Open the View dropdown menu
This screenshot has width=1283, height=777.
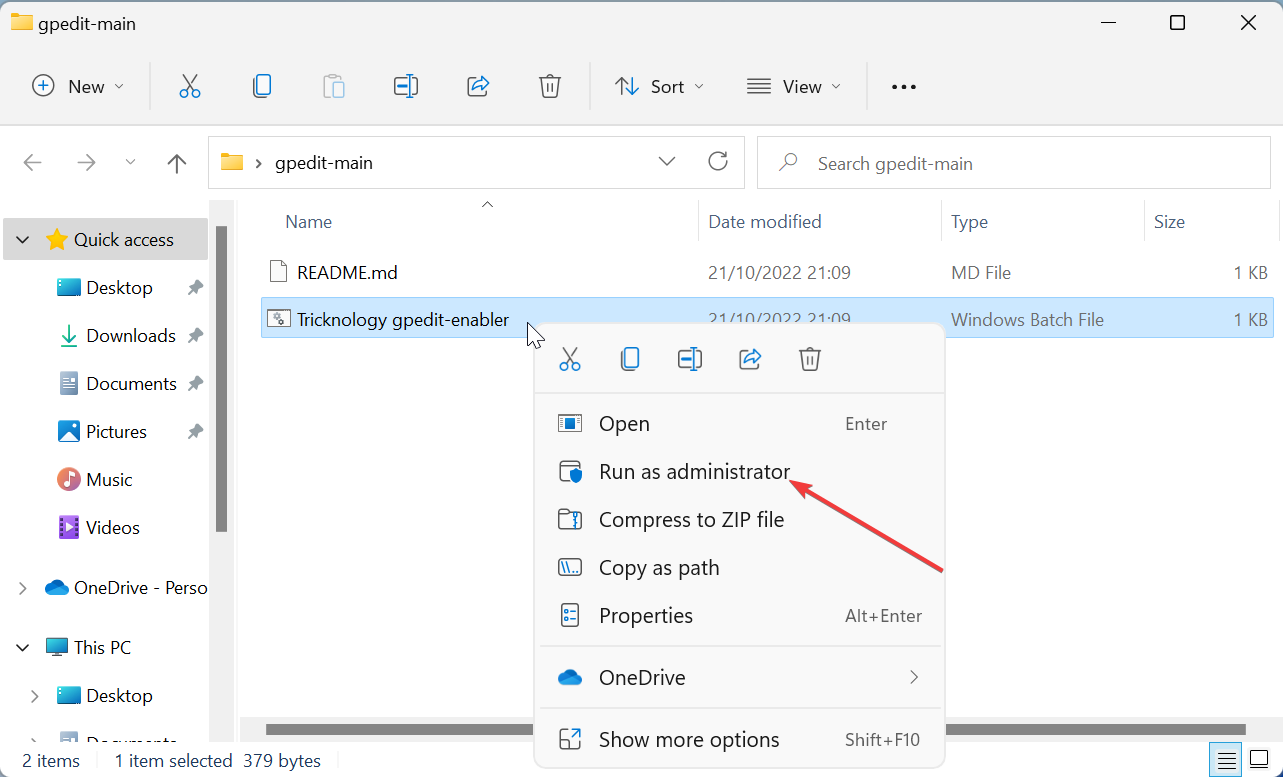pyautogui.click(x=794, y=87)
